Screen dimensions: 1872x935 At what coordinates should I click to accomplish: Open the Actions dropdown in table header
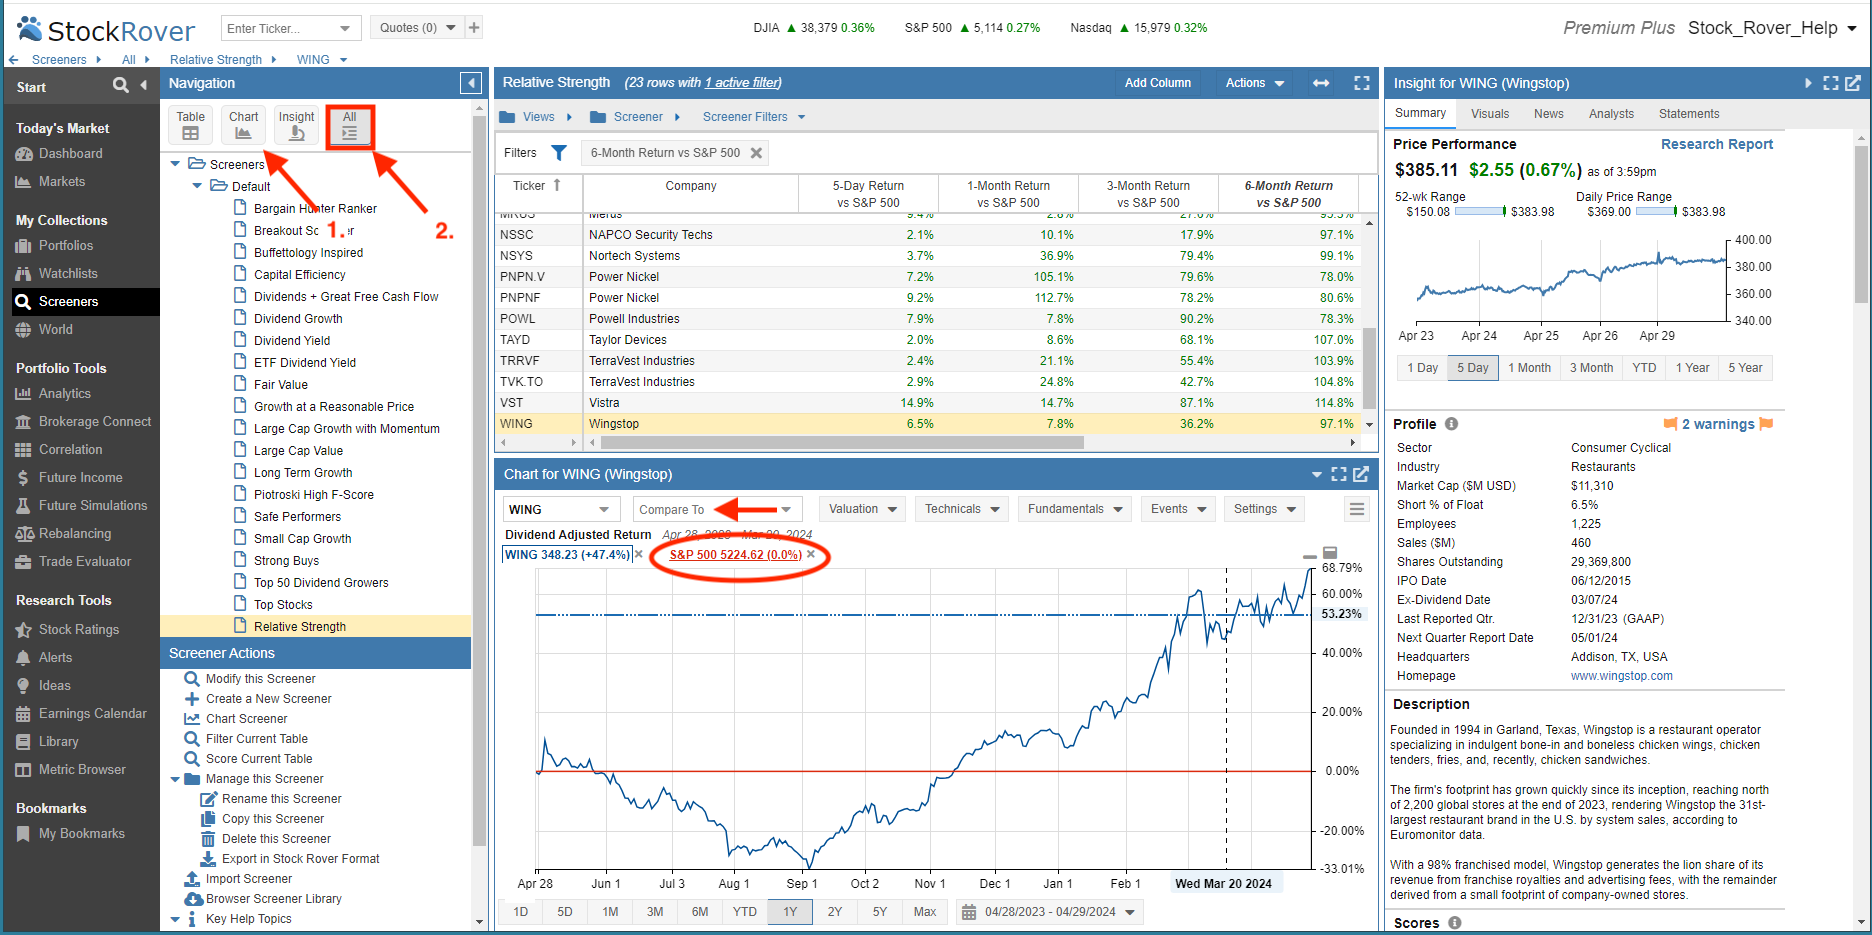(1255, 83)
